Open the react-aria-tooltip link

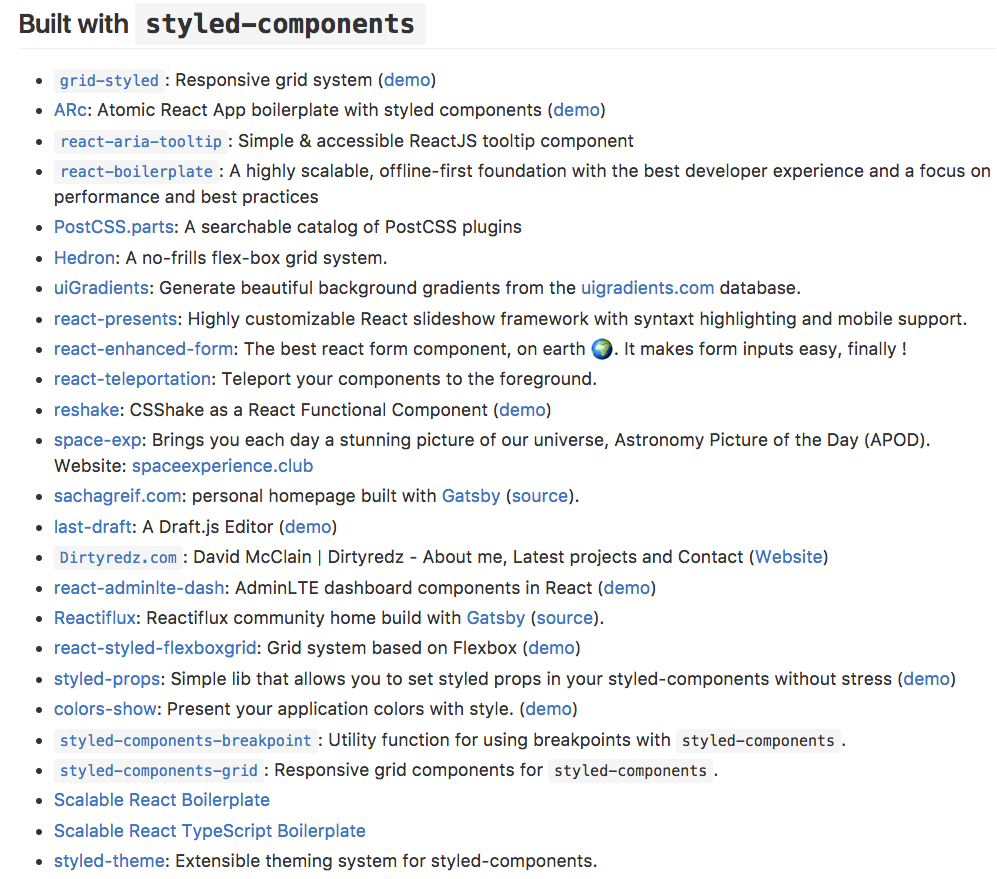pos(141,141)
